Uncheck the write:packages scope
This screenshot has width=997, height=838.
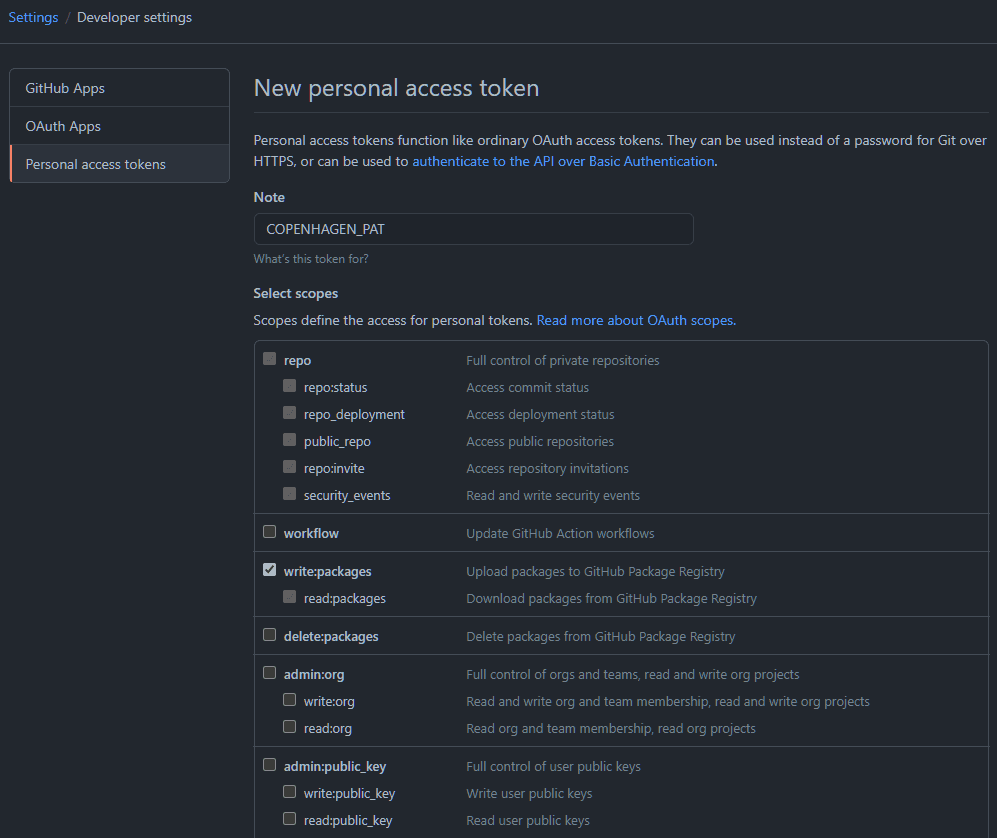pyautogui.click(x=269, y=570)
